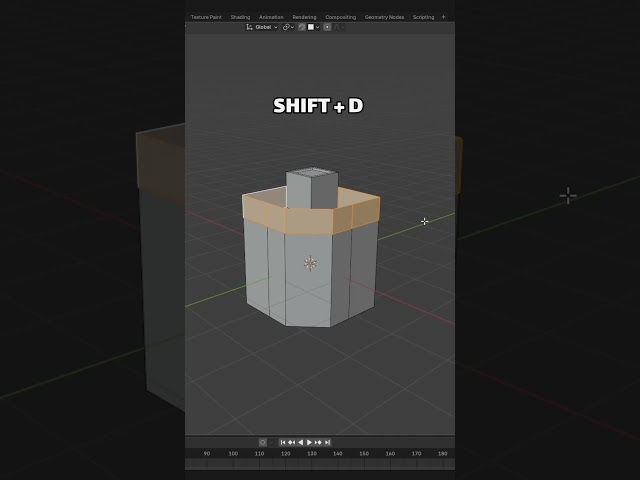Image resolution: width=640 pixels, height=480 pixels.
Task: Click frame 140 on the timeline
Action: [338, 453]
